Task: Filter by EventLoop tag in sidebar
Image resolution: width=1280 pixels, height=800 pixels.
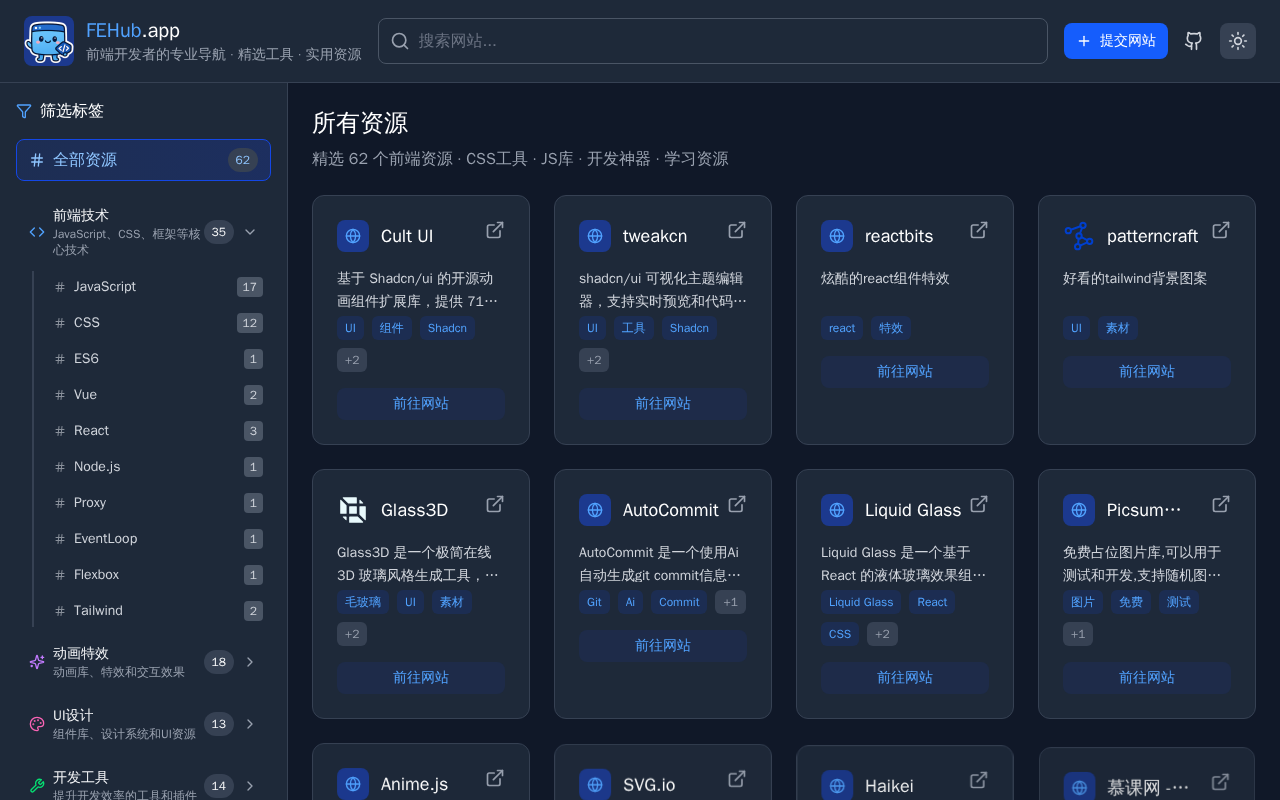Action: click(159, 539)
